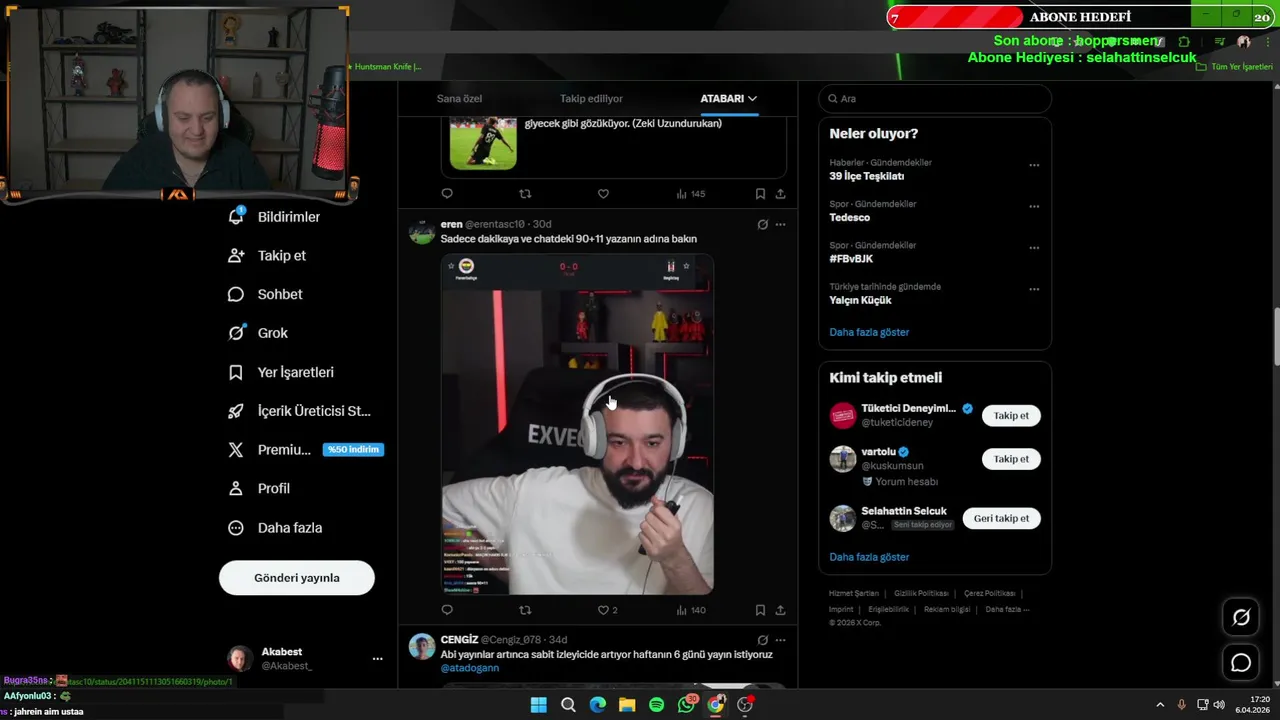Repost eren's post
1280x720 pixels.
525,610
